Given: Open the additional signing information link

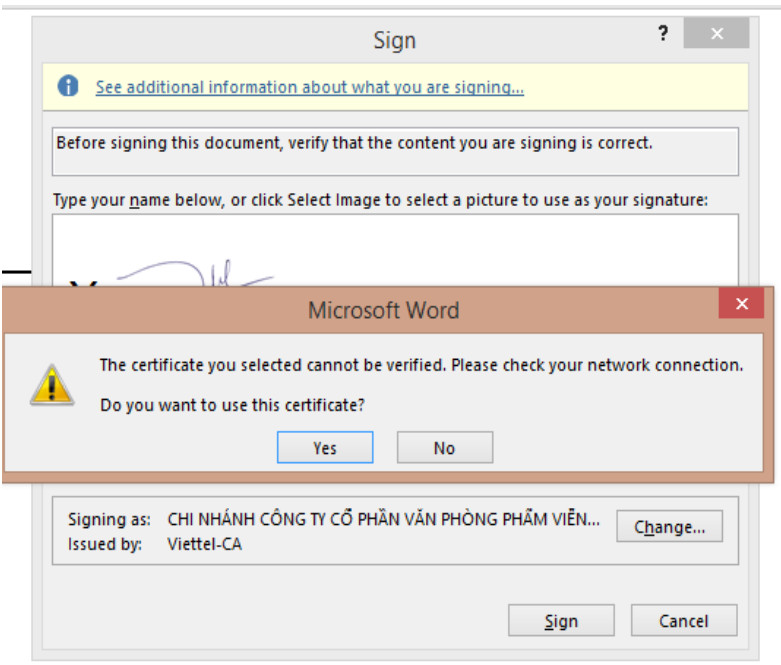Looking at the screenshot, I should click(x=309, y=87).
